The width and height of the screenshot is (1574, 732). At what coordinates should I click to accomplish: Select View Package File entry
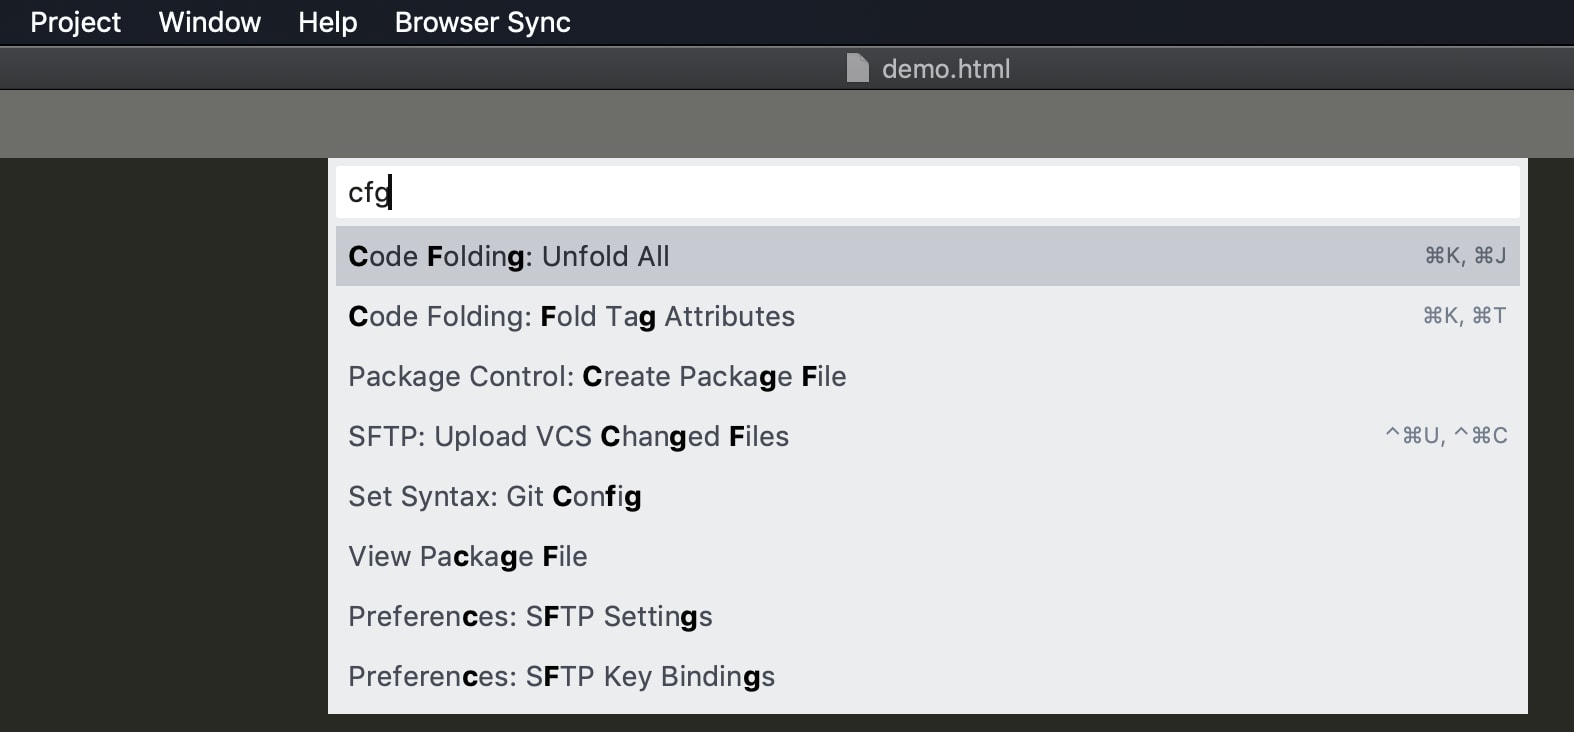(x=927, y=556)
